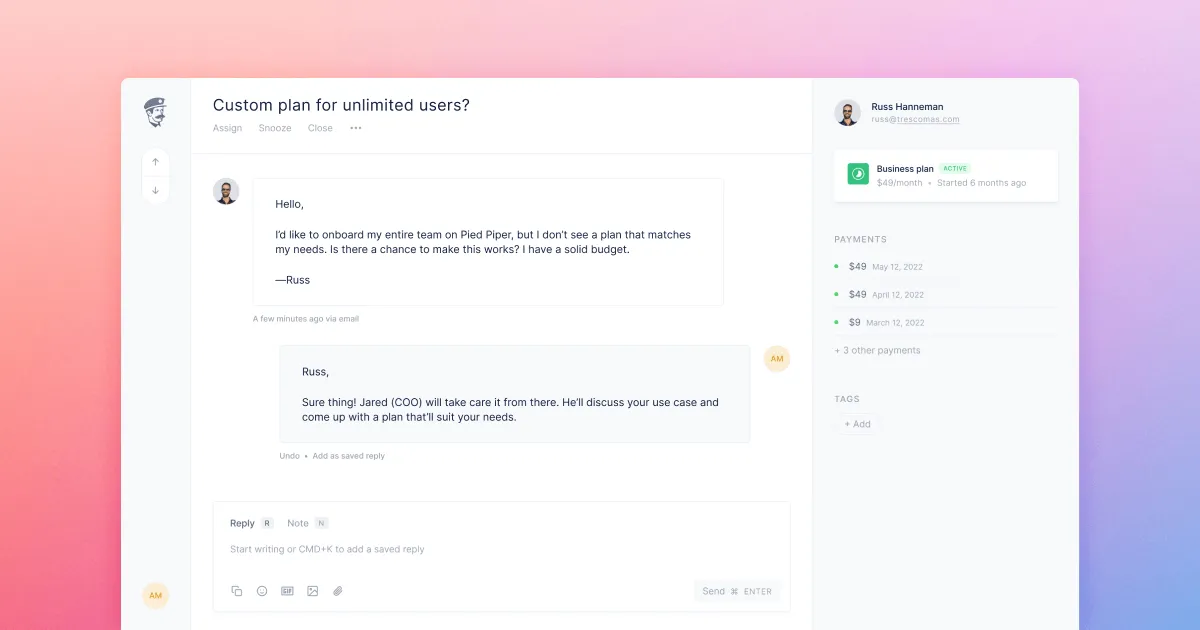Attach a file with the paperclip icon
The height and width of the screenshot is (630, 1200).
pos(338,591)
